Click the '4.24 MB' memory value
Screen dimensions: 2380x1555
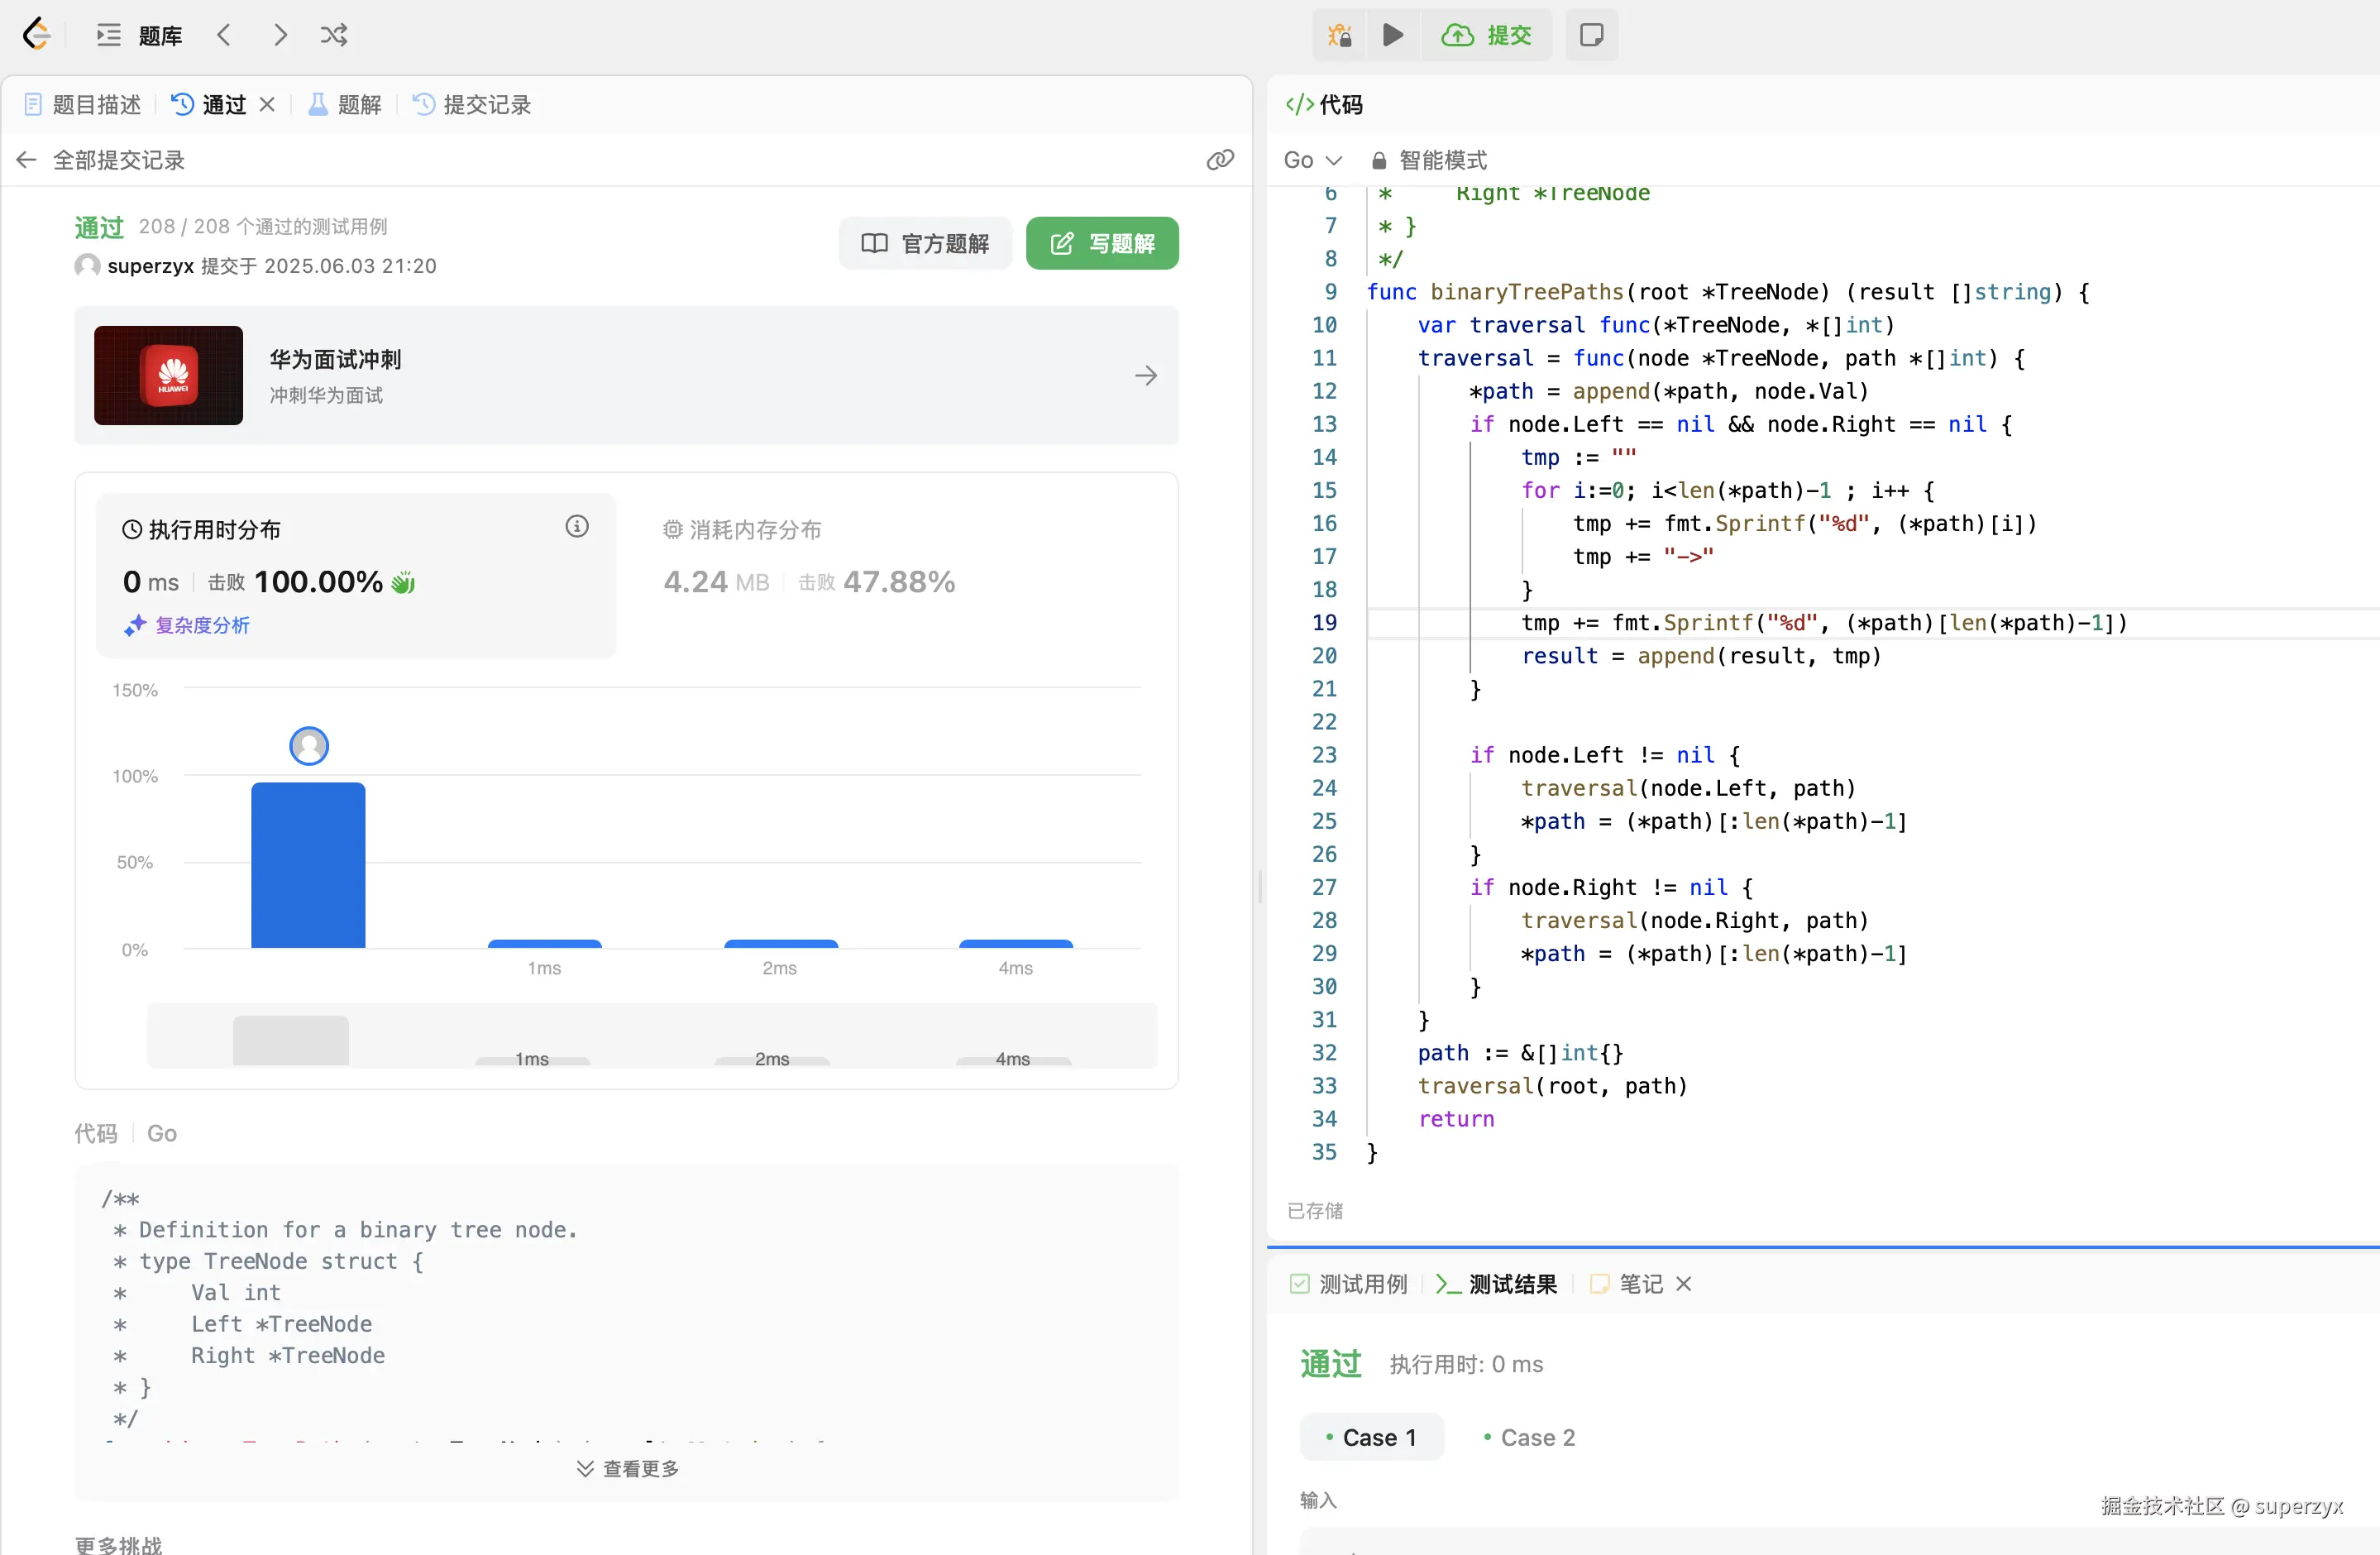click(716, 582)
